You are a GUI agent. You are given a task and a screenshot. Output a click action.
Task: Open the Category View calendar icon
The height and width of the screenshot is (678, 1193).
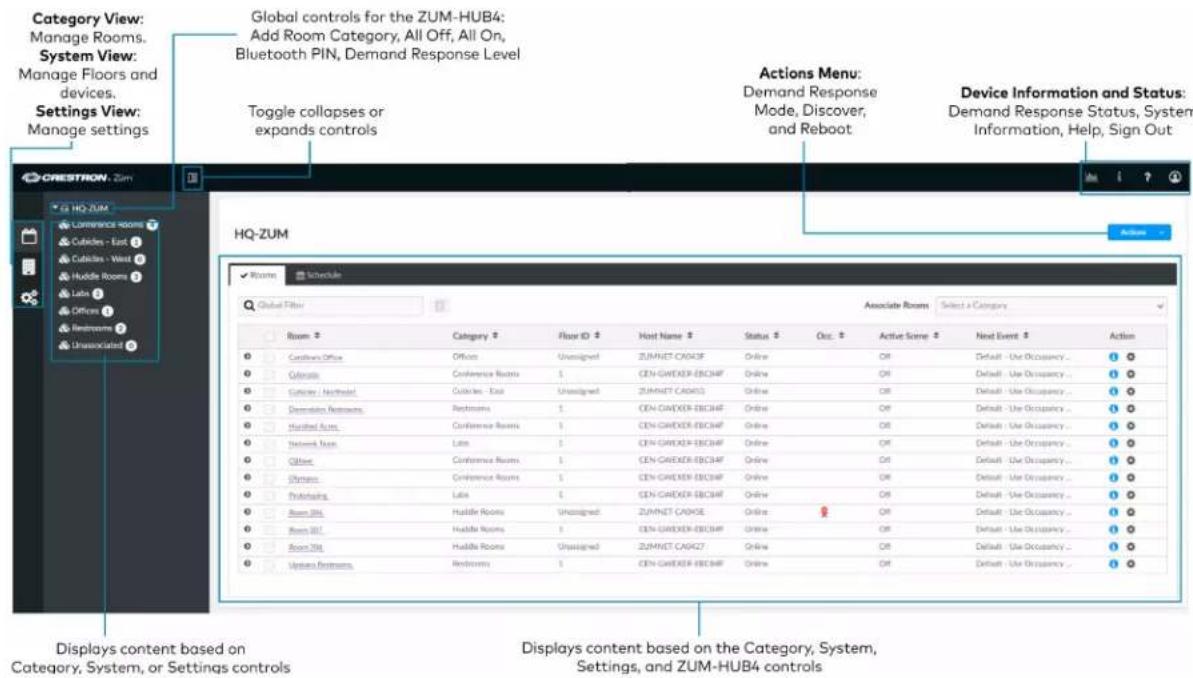pos(29,237)
